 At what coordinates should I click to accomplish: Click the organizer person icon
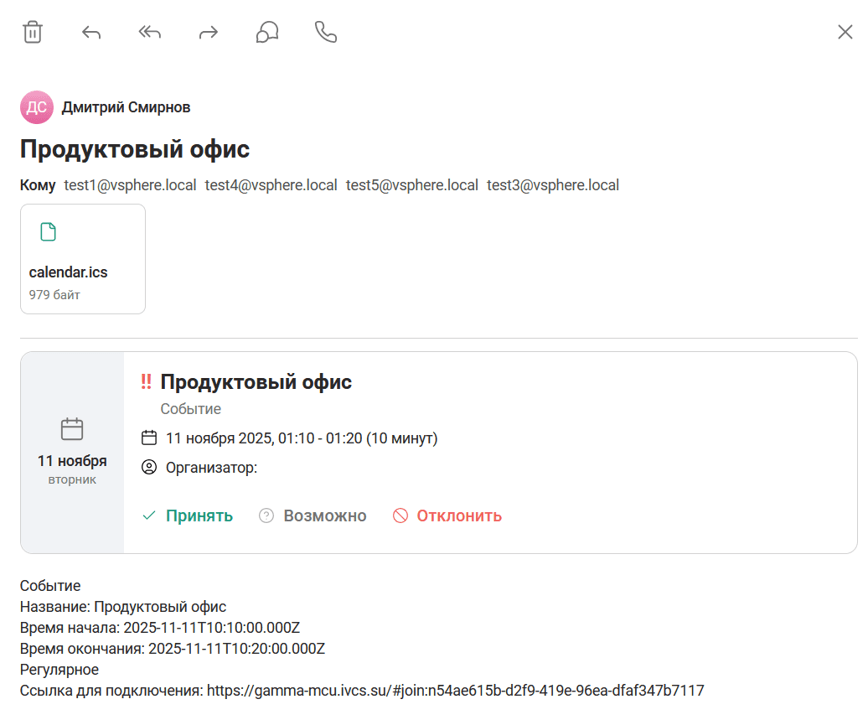(147, 466)
